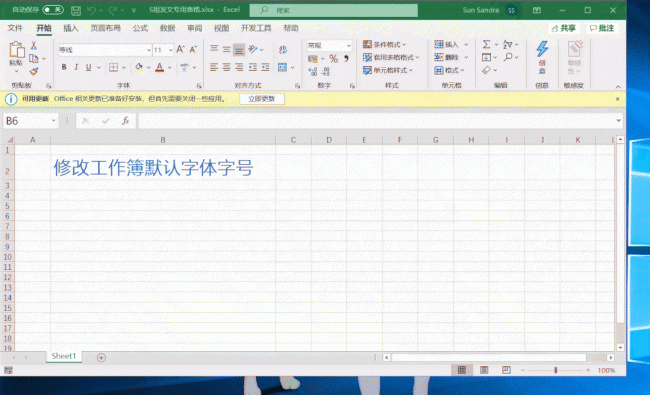Switch to Page Layout view
The width and height of the screenshot is (650, 395).
click(484, 370)
